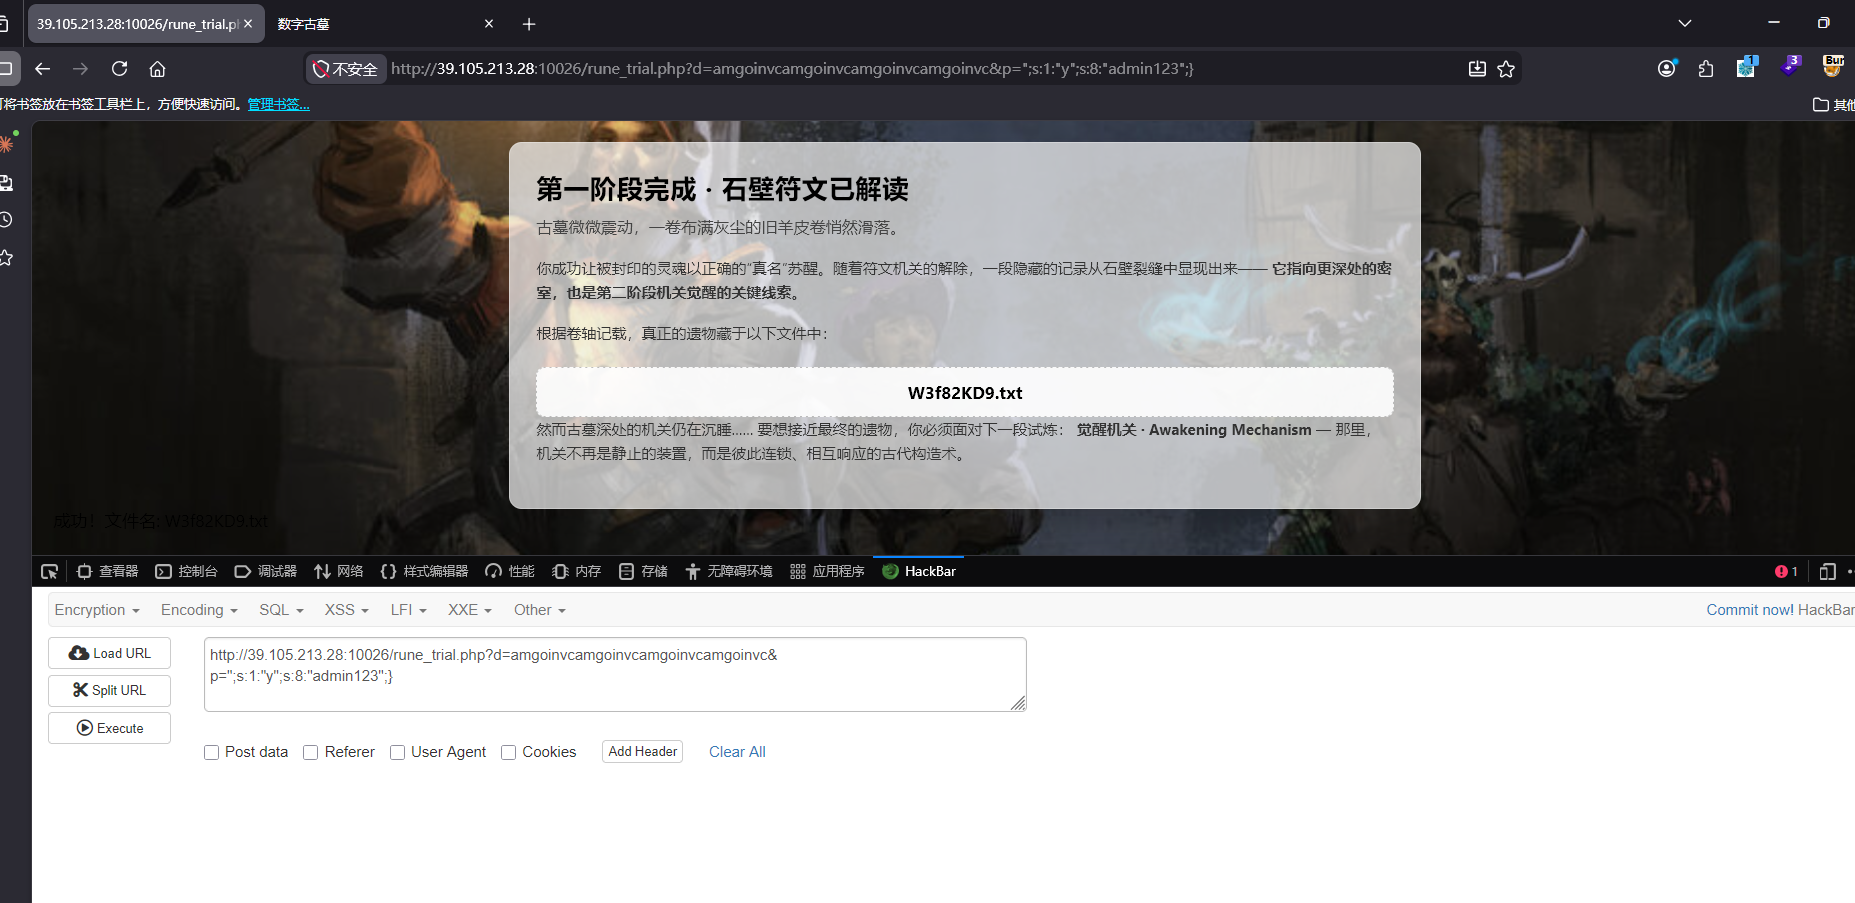Expand the Other dropdown
Screen dimensions: 1855x903
pyautogui.click(x=540, y=610)
